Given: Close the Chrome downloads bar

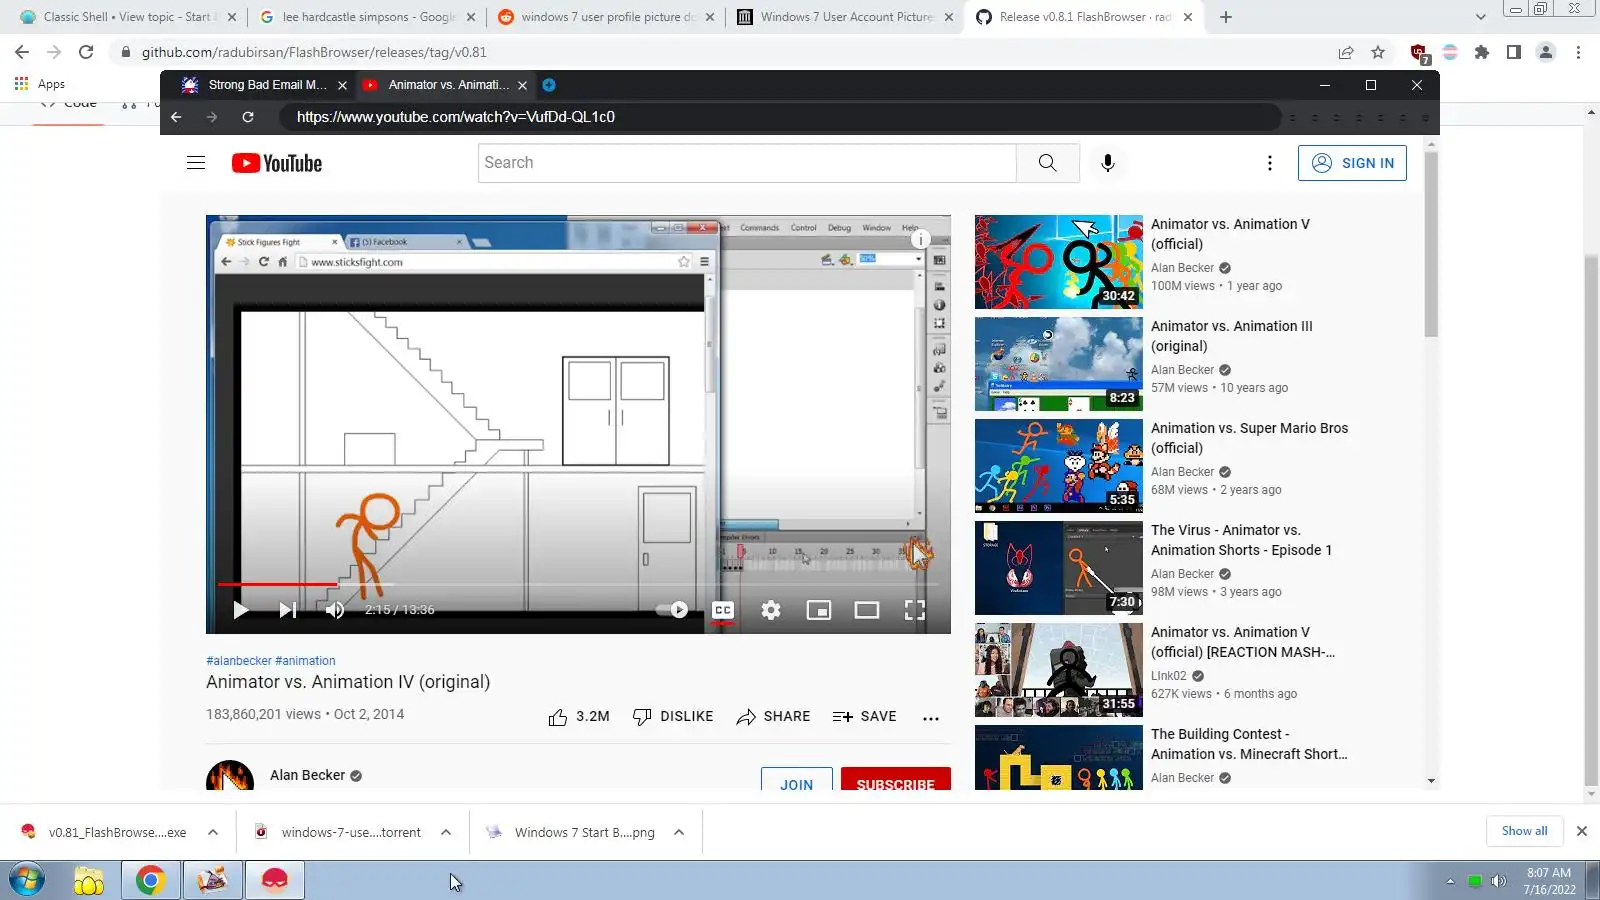Looking at the screenshot, I should click(x=1582, y=831).
